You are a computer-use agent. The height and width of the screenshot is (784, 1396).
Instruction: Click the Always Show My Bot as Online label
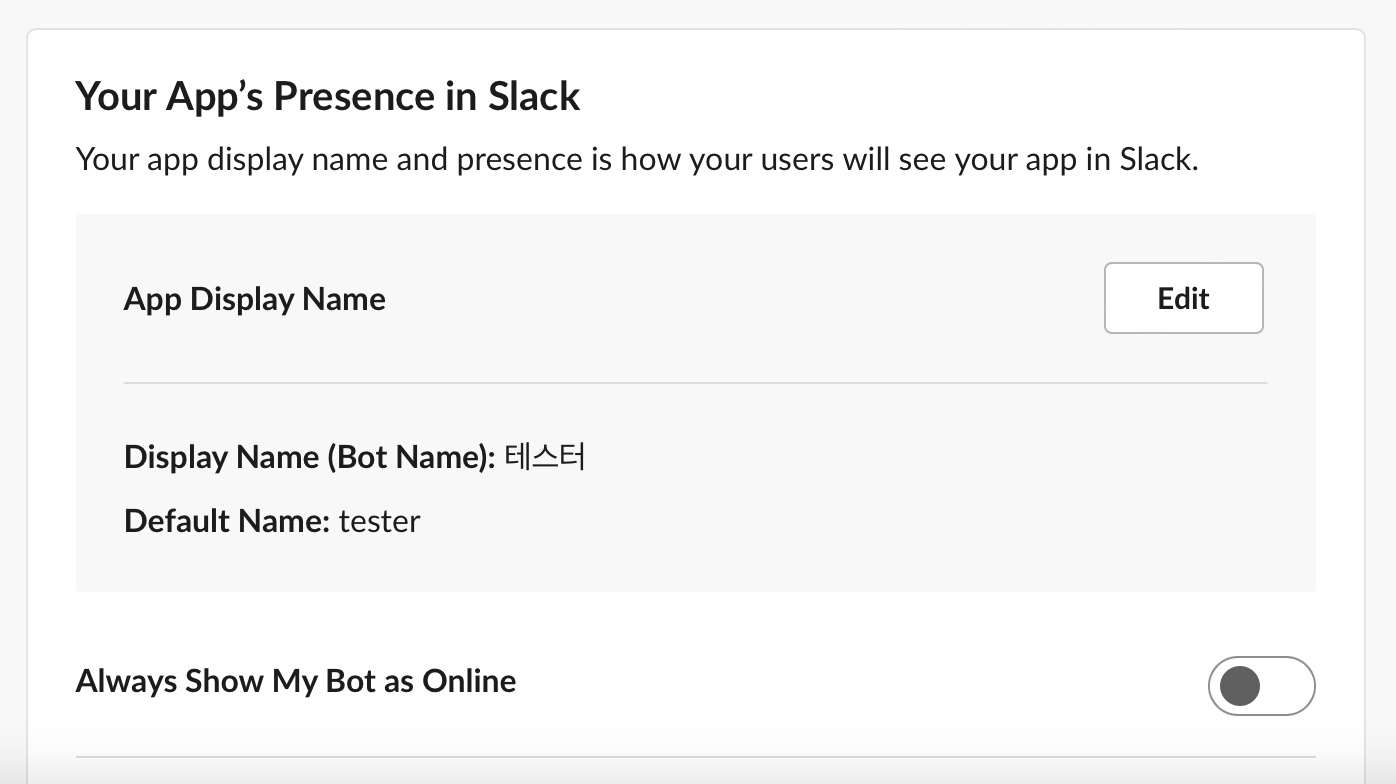pyautogui.click(x=296, y=681)
